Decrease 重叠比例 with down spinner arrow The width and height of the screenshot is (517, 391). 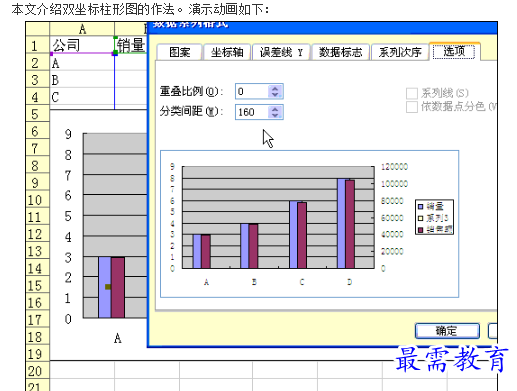(x=275, y=95)
